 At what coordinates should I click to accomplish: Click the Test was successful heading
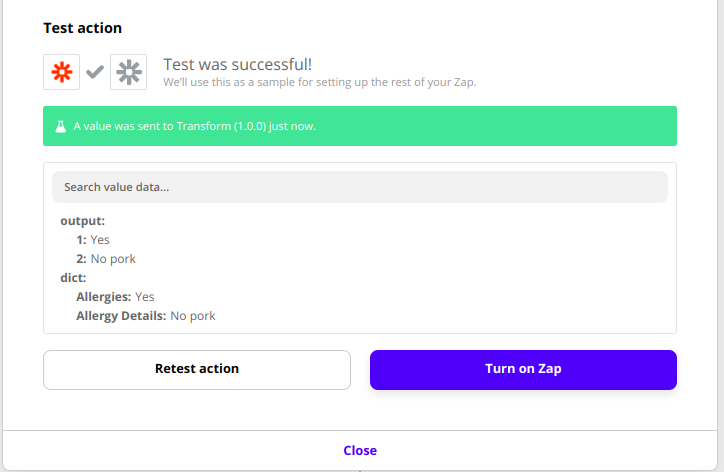point(237,65)
